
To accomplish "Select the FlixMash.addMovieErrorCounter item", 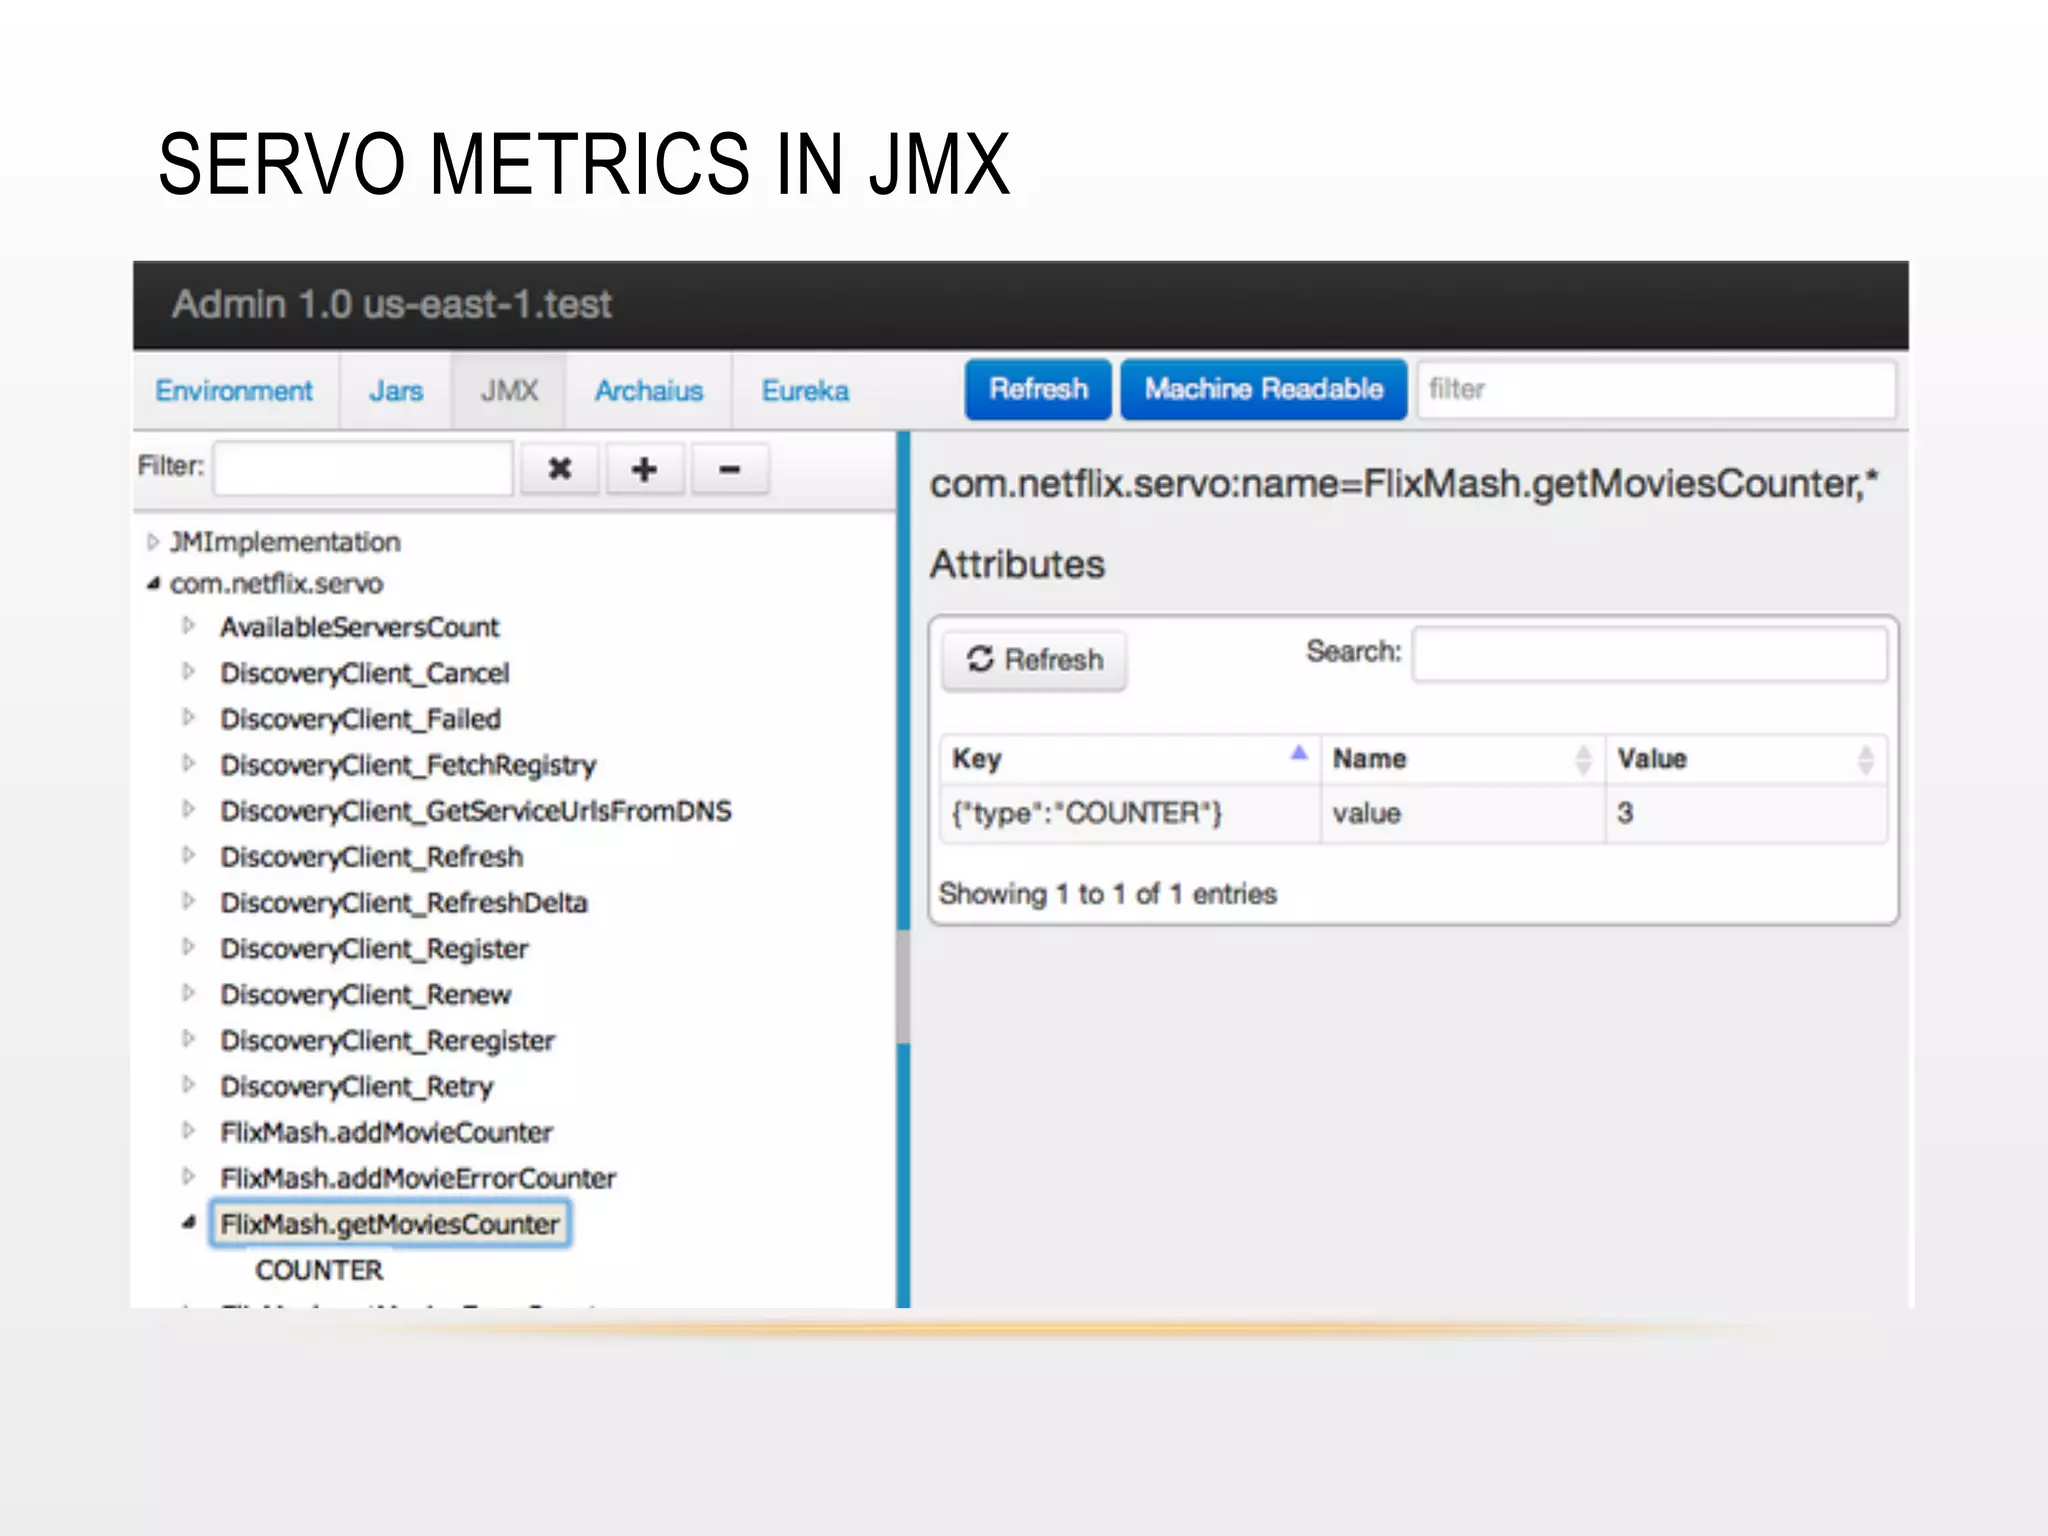I will pyautogui.click(x=418, y=1178).
